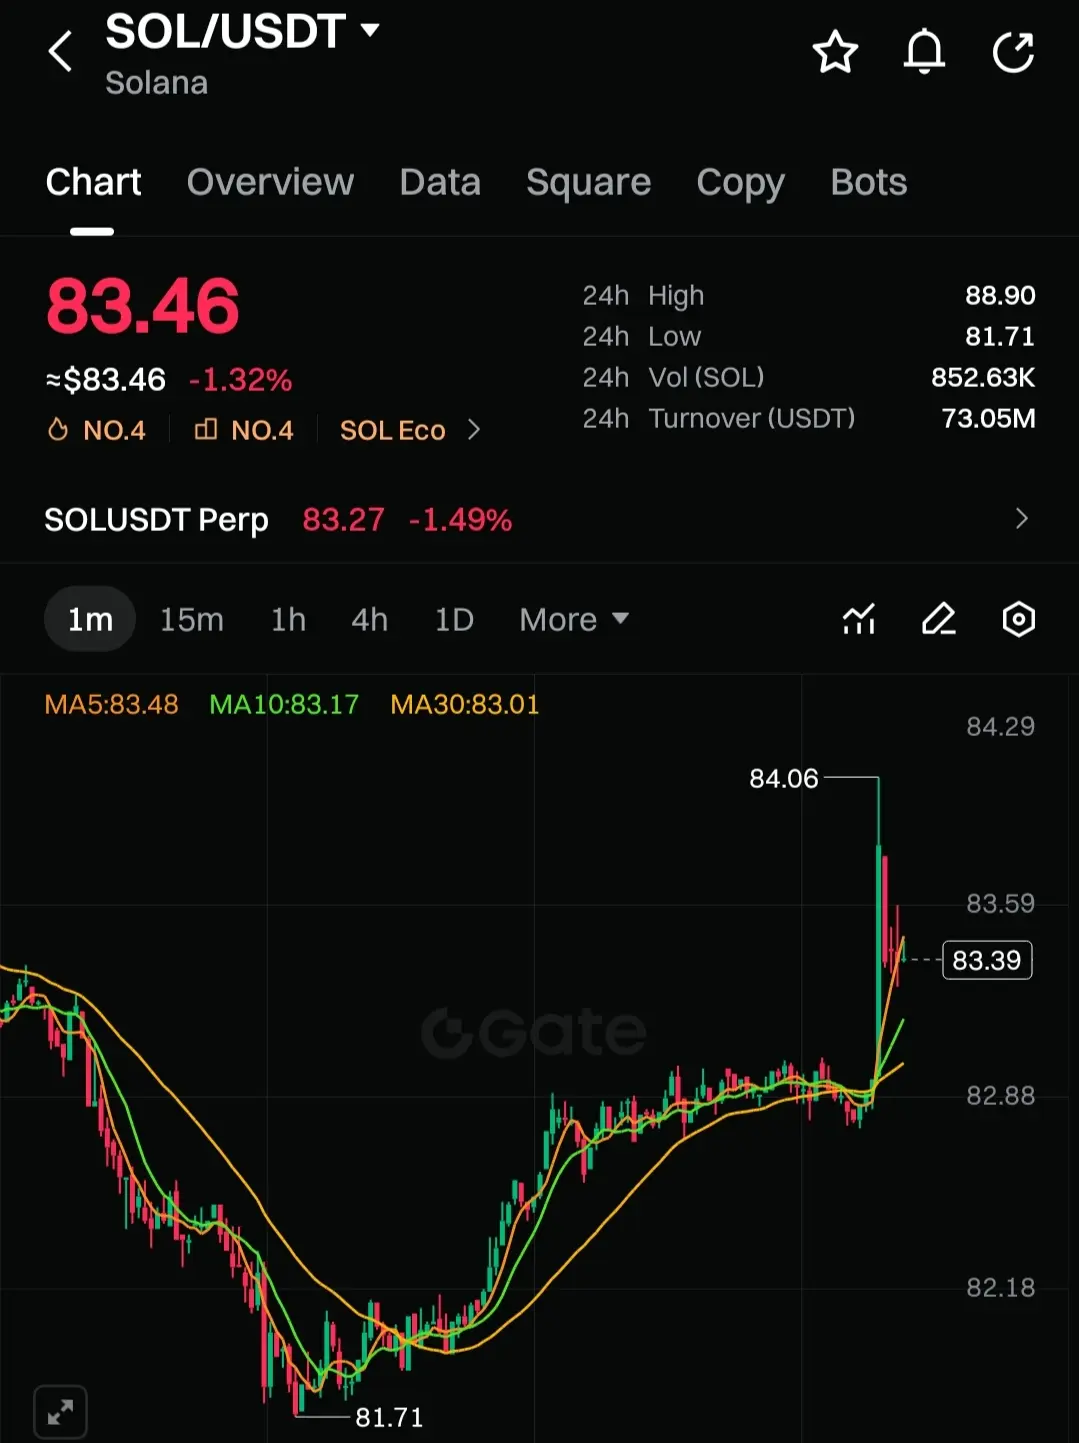The height and width of the screenshot is (1443, 1079).
Task: Tap the -1.32% change value
Action: tap(240, 380)
